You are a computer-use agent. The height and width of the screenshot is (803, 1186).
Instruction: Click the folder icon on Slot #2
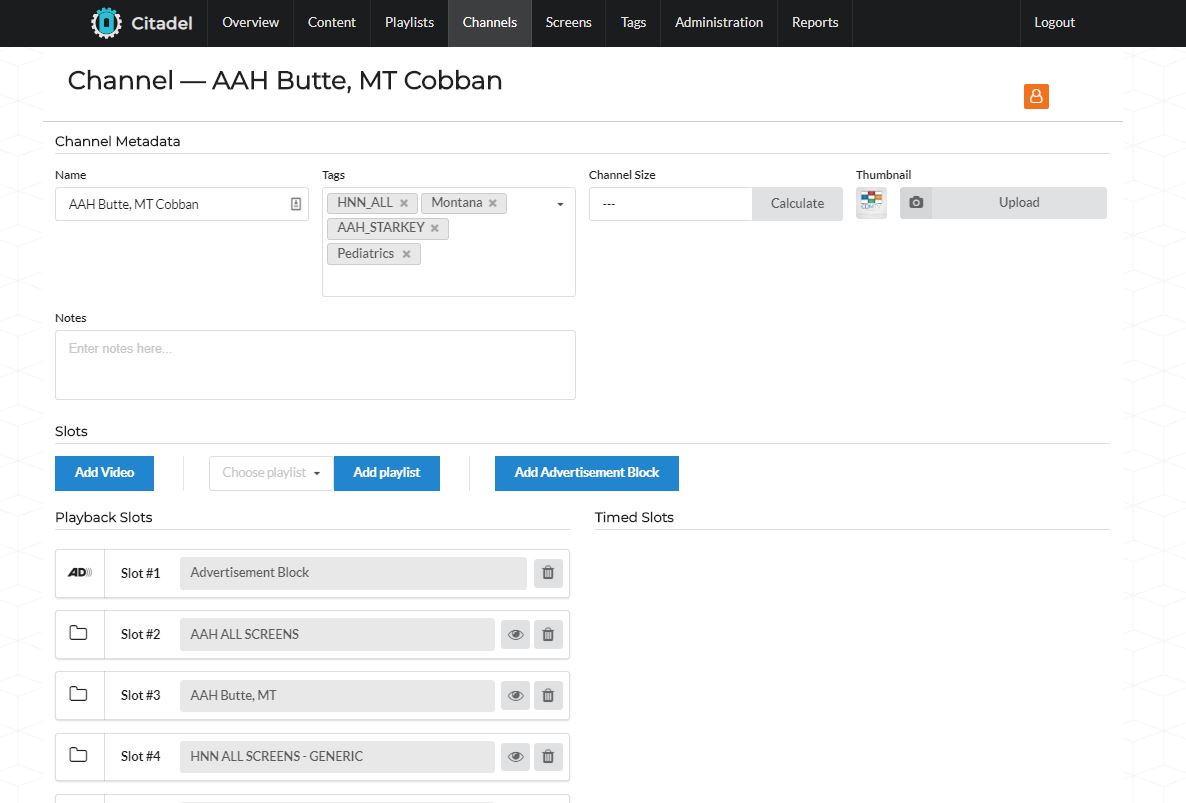(79, 634)
